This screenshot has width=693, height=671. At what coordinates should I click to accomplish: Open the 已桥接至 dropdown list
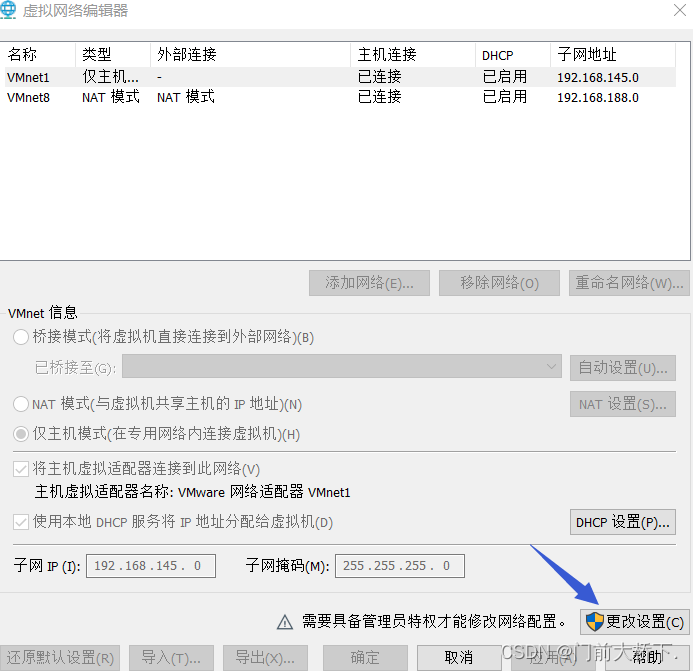(x=342, y=366)
